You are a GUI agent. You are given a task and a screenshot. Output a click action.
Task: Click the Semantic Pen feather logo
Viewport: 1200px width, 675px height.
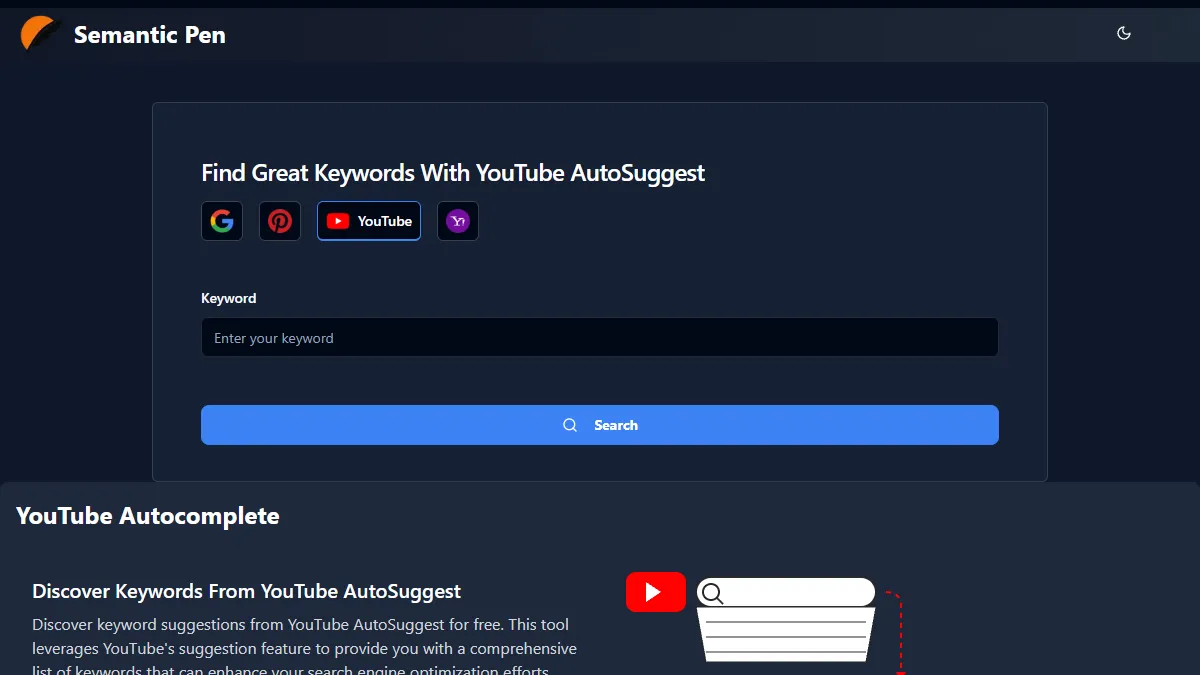coord(40,34)
